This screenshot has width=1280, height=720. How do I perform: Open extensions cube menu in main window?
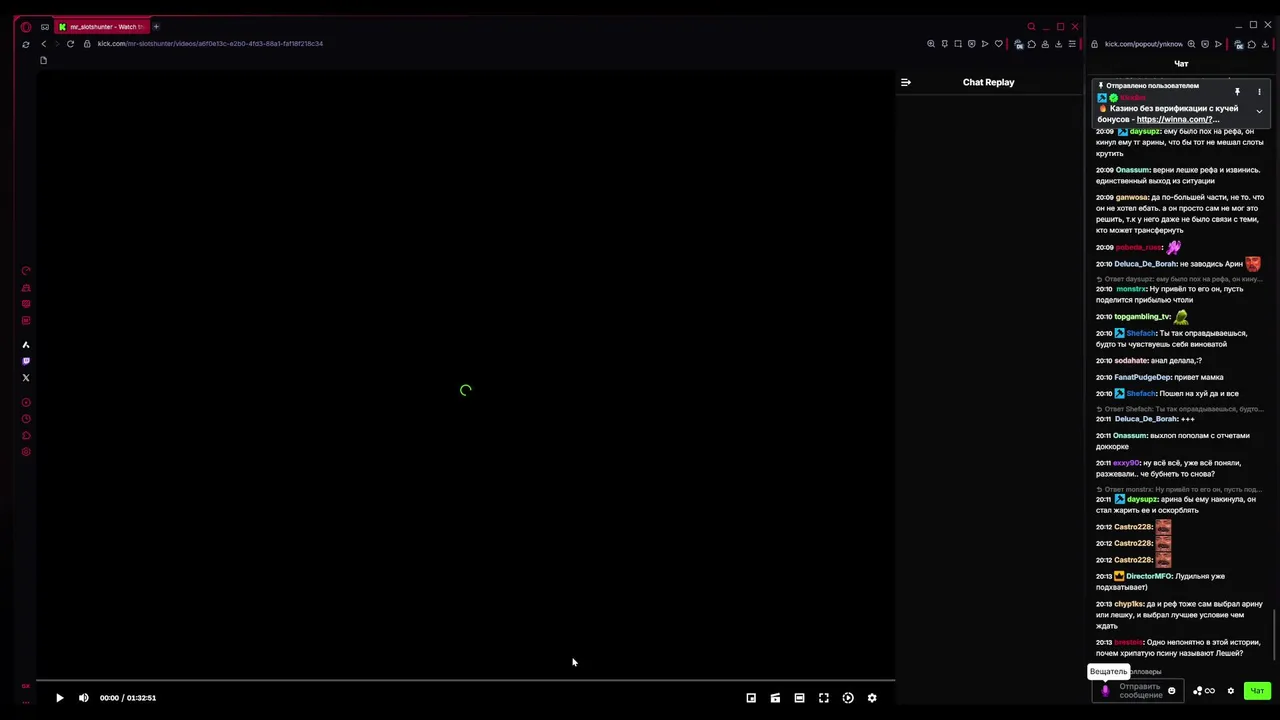click(1032, 44)
